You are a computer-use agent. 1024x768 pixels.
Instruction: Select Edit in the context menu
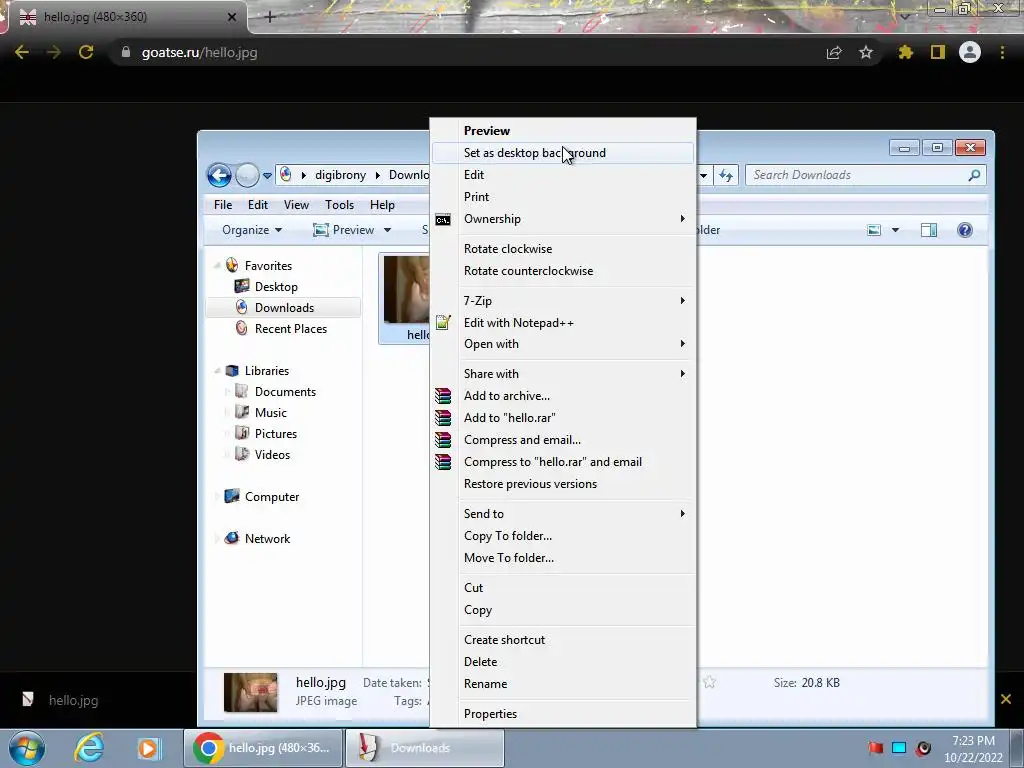(x=562, y=175)
